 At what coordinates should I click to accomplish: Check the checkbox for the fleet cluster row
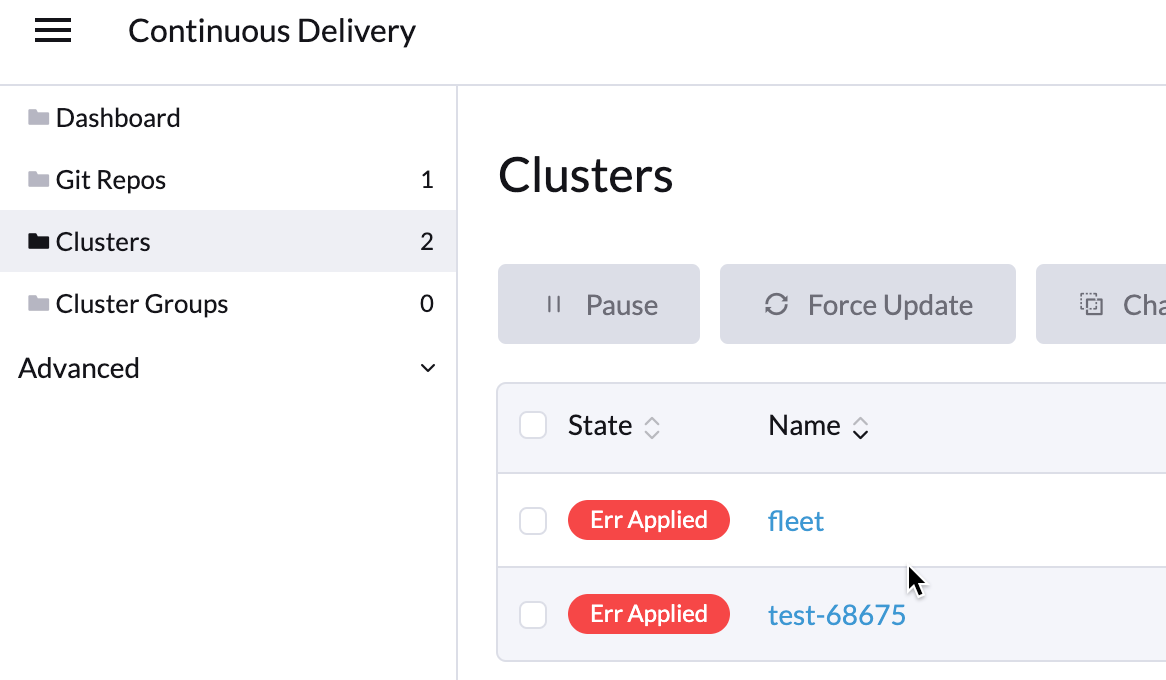click(x=533, y=520)
